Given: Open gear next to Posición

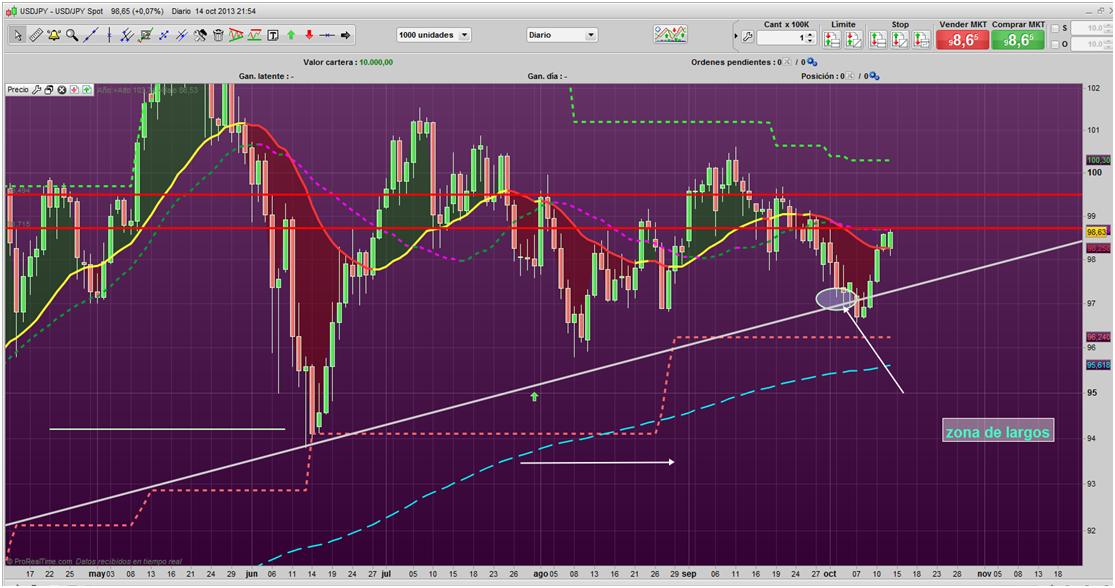Looking at the screenshot, I should pos(875,76).
